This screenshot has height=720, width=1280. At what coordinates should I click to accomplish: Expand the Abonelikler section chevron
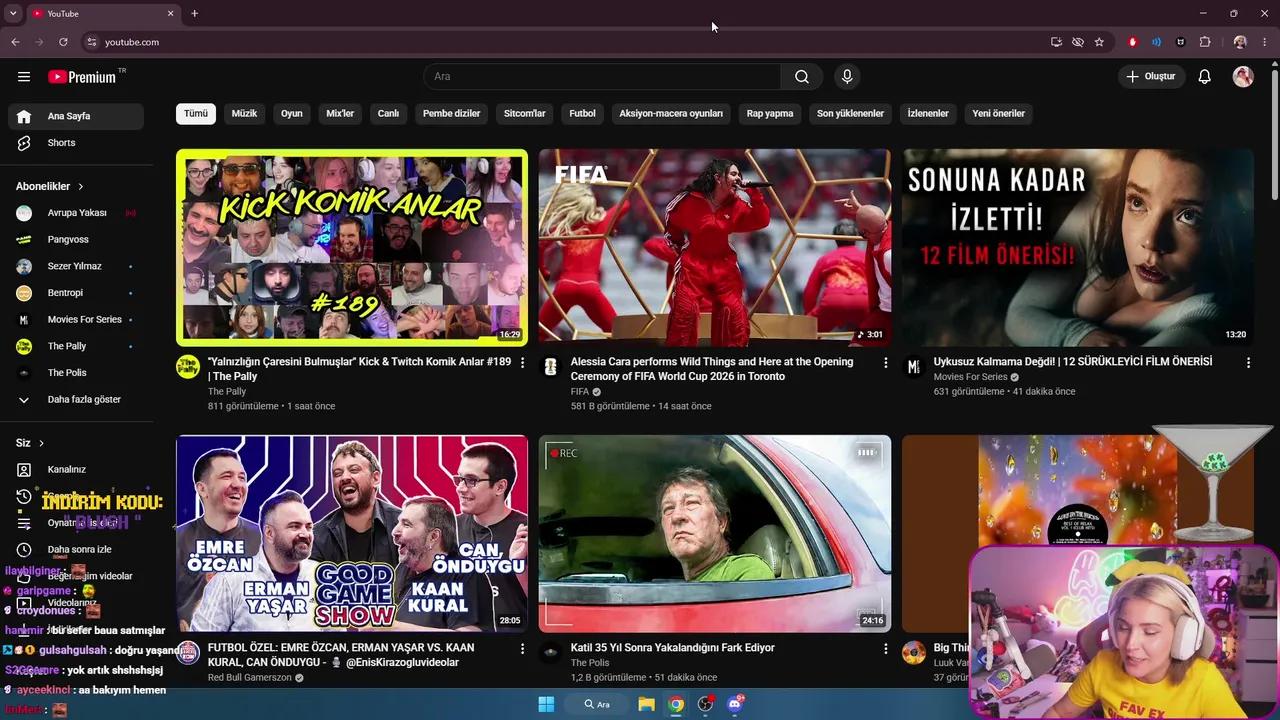pyautogui.click(x=81, y=187)
